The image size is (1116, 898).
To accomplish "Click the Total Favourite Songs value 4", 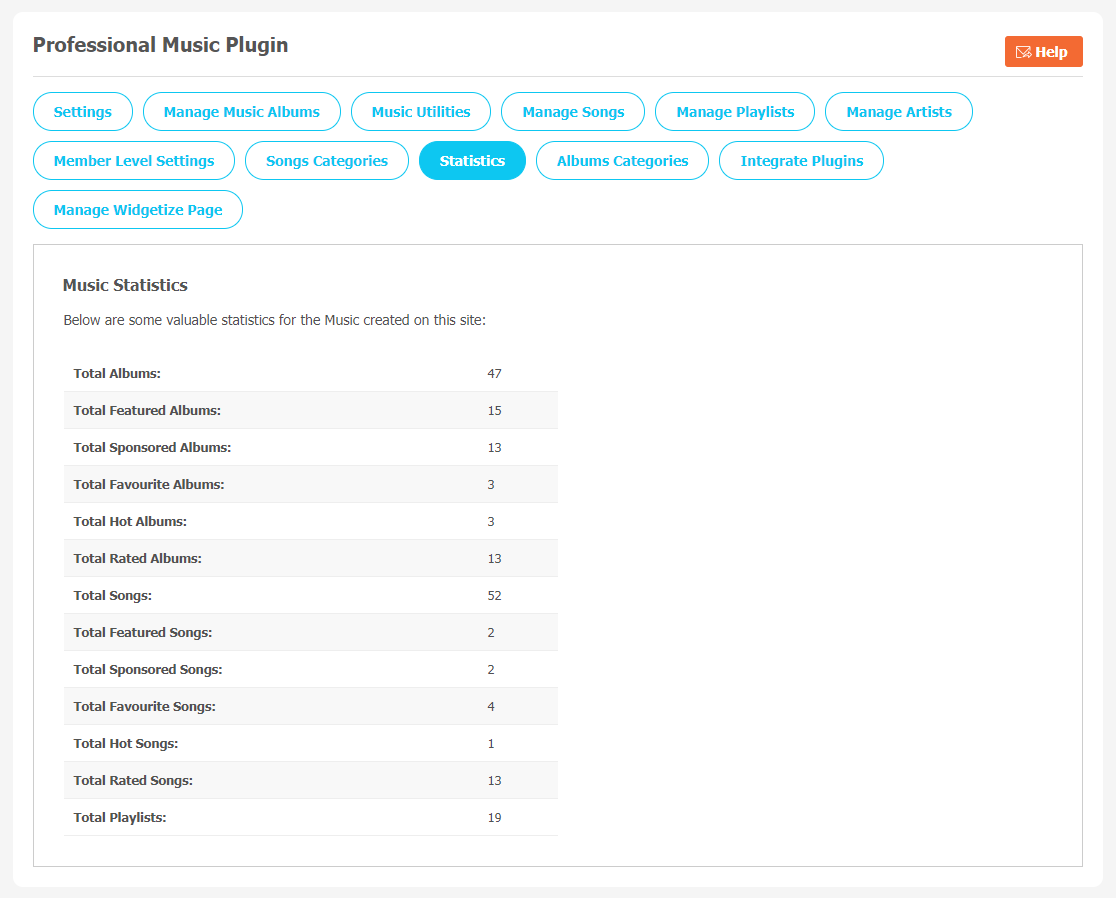I will point(491,707).
